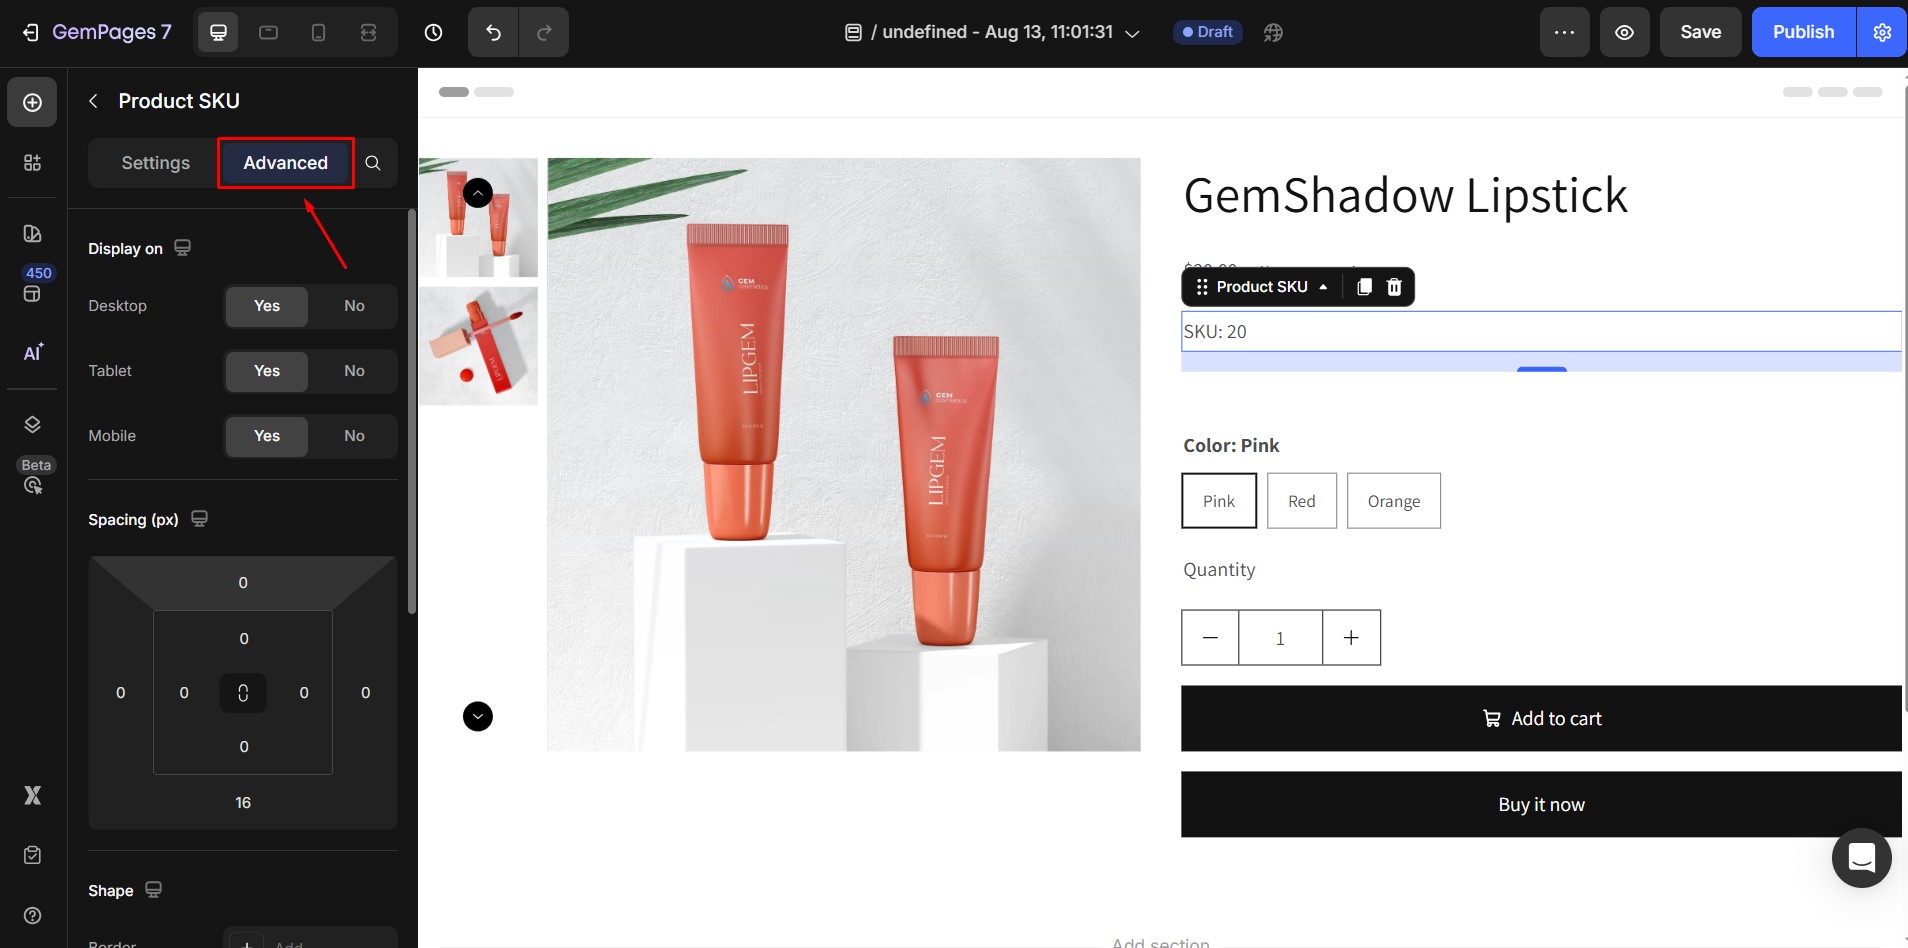Image resolution: width=1908 pixels, height=948 pixels.
Task: Click the Save button
Action: pyautogui.click(x=1700, y=32)
